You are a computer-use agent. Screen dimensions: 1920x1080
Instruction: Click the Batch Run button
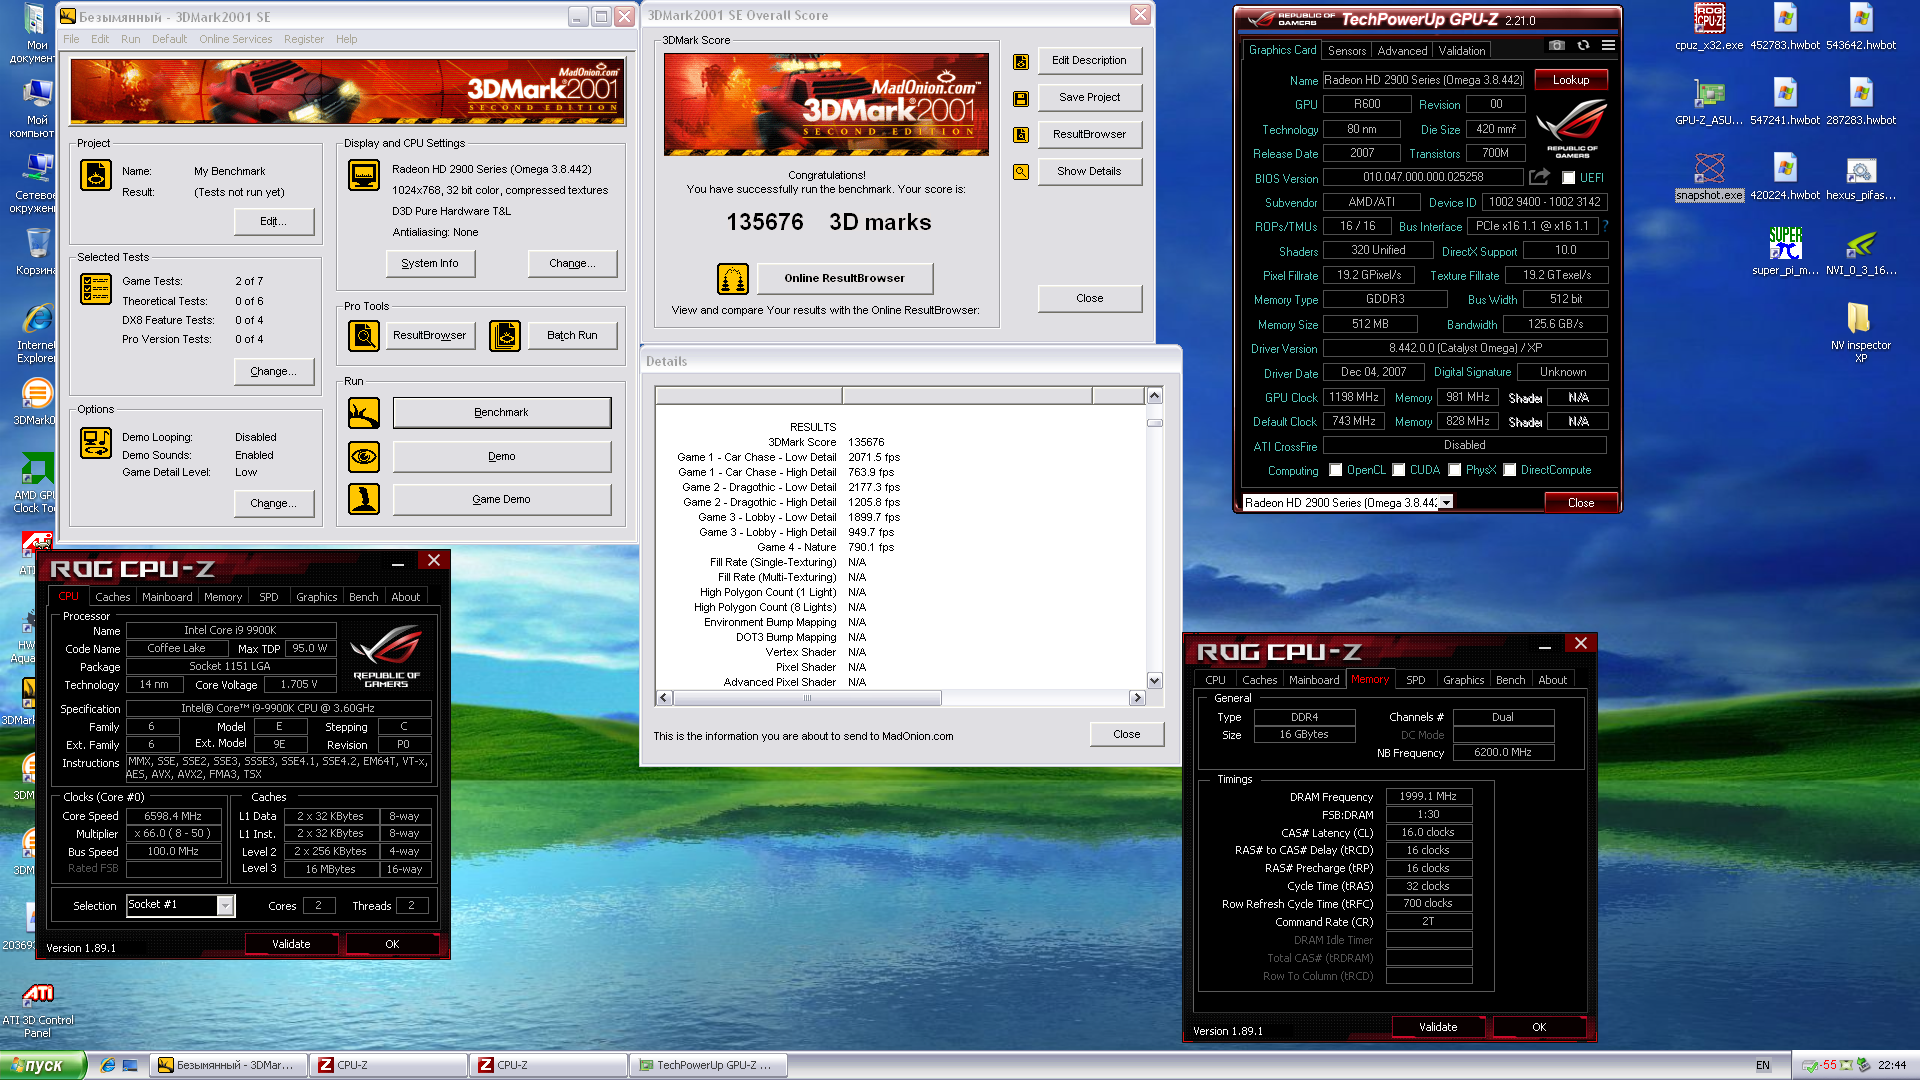pyautogui.click(x=572, y=336)
